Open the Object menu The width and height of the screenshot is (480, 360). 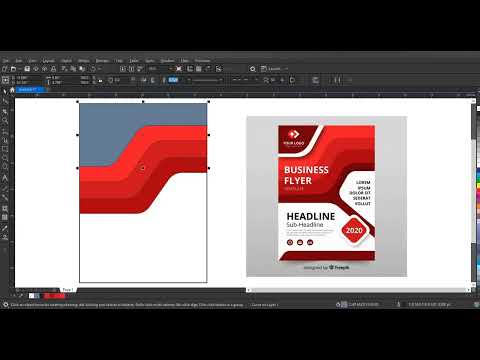(66, 61)
